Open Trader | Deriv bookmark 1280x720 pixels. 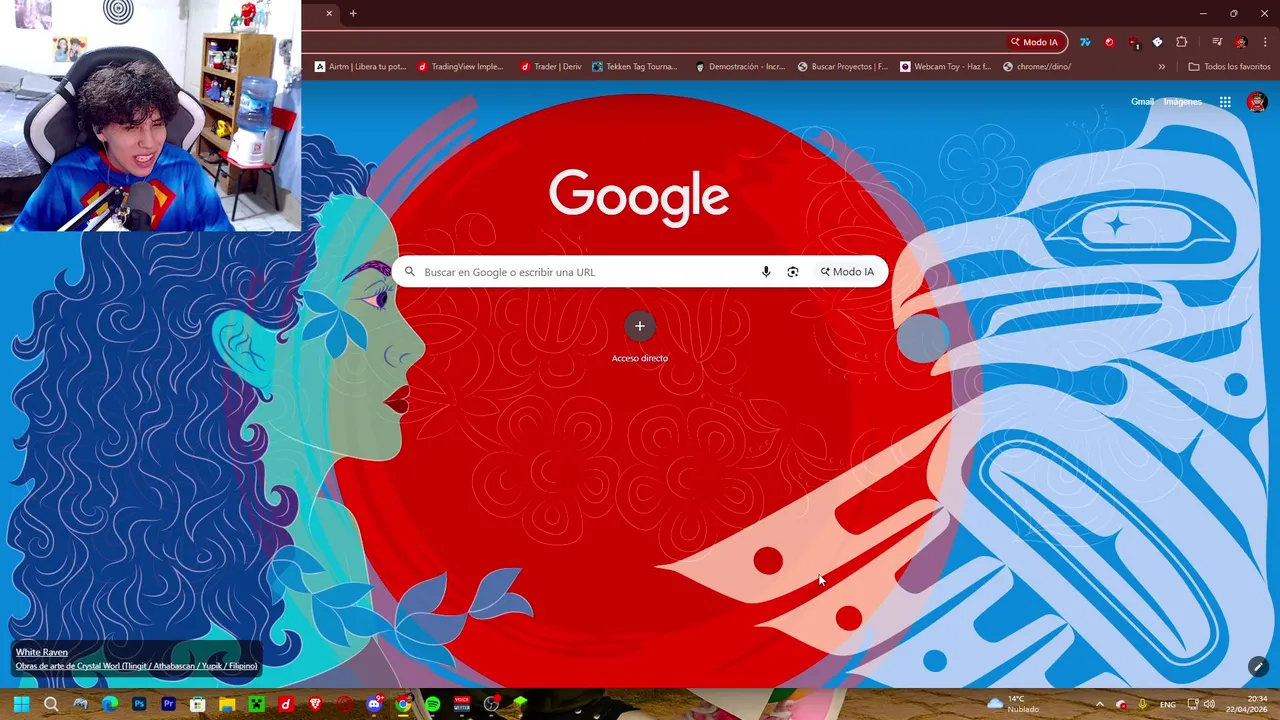coord(551,67)
